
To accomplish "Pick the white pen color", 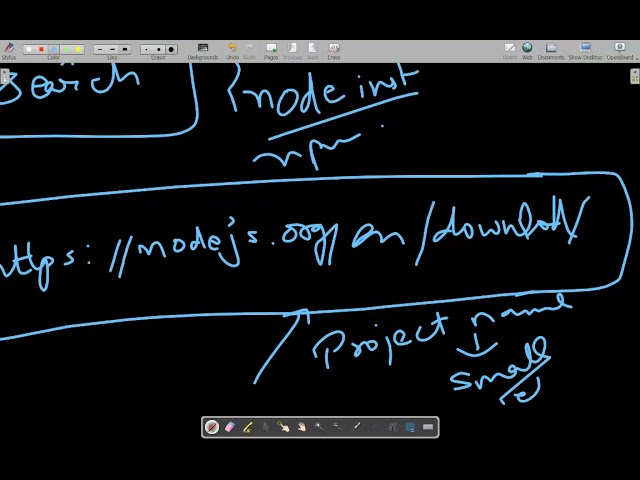I will 29,49.
